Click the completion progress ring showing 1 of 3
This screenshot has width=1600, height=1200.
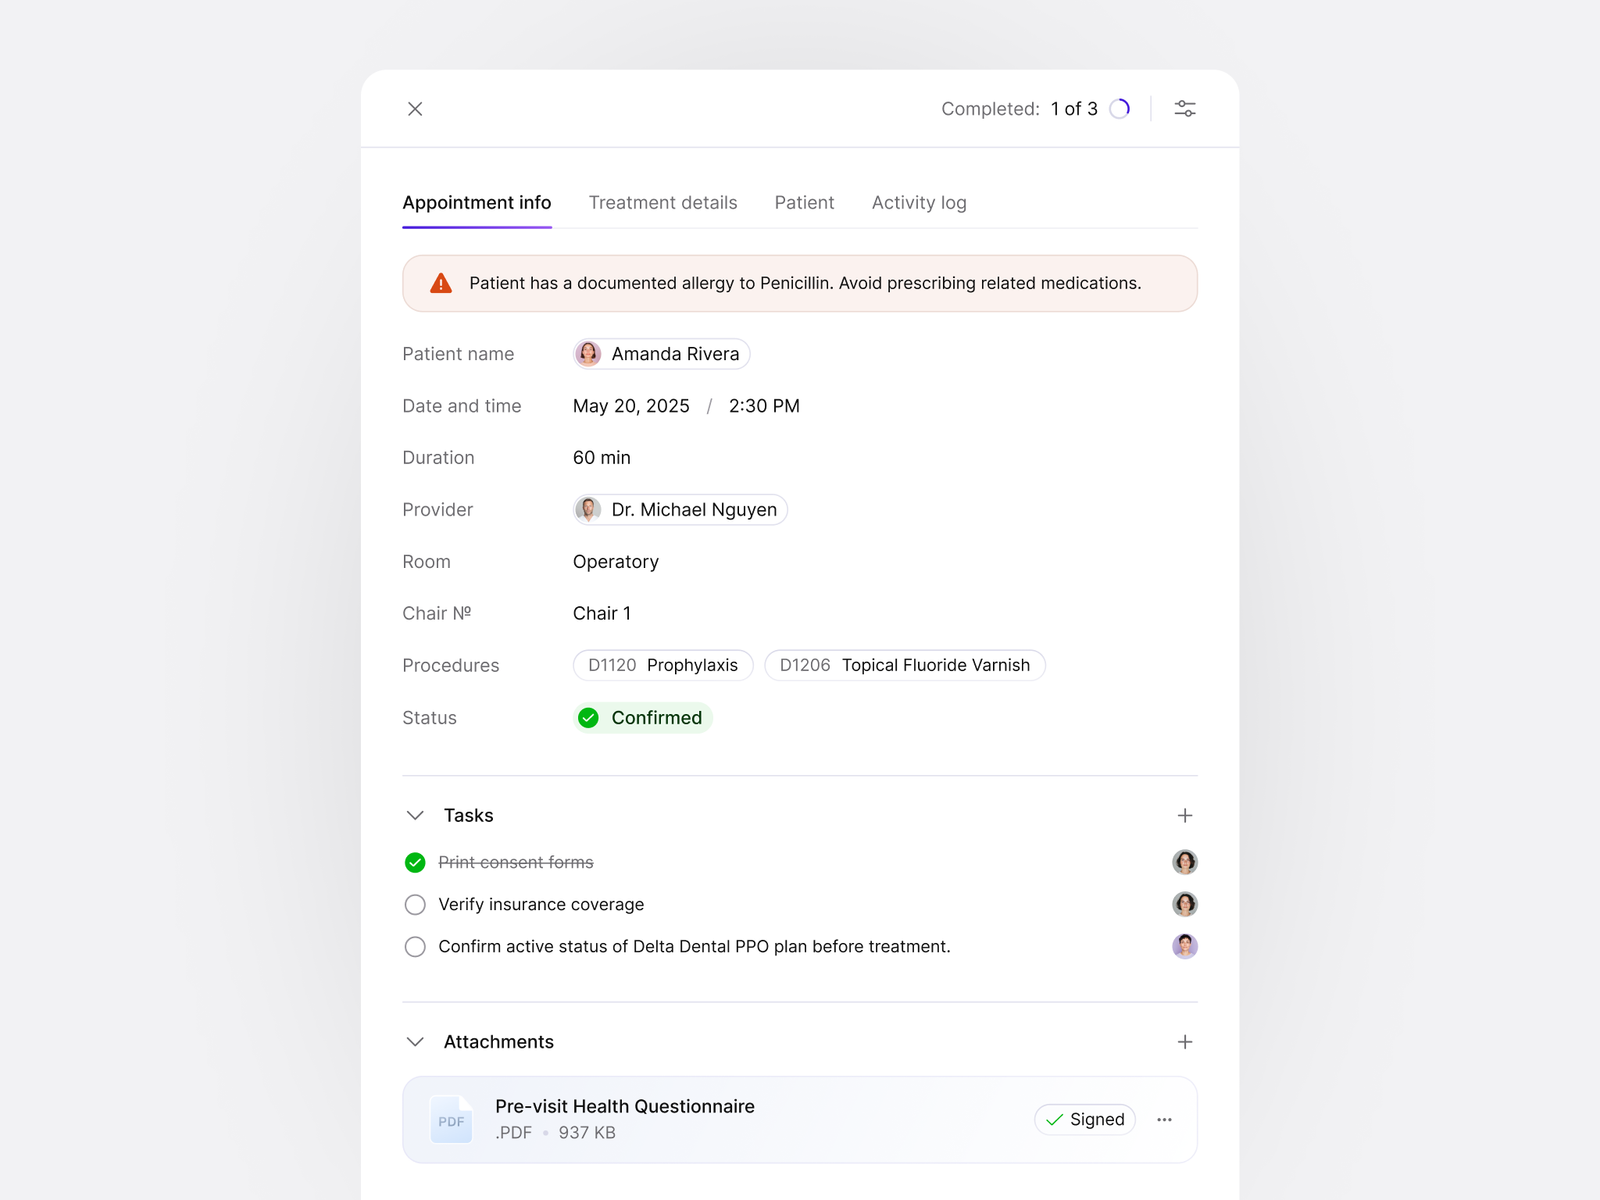coord(1120,108)
